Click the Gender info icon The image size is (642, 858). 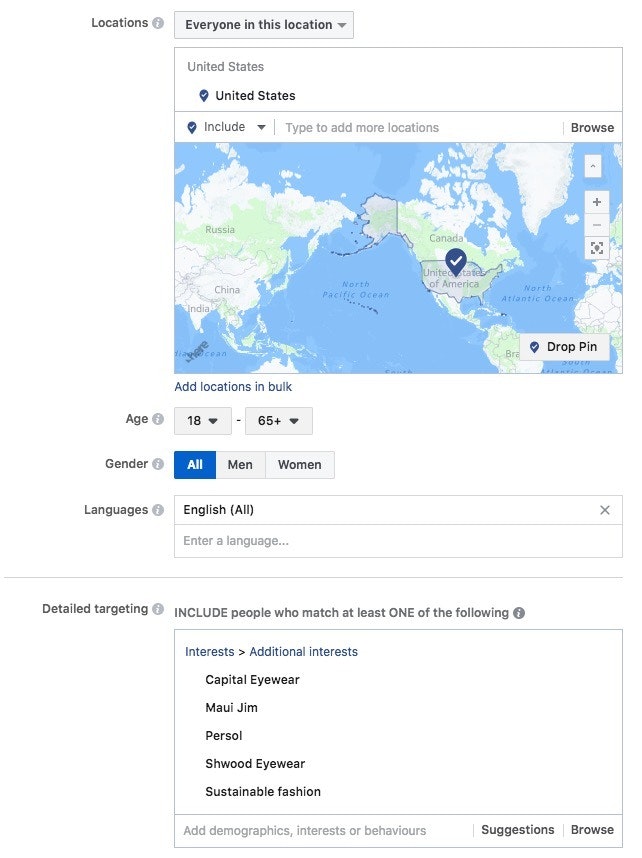tap(158, 464)
